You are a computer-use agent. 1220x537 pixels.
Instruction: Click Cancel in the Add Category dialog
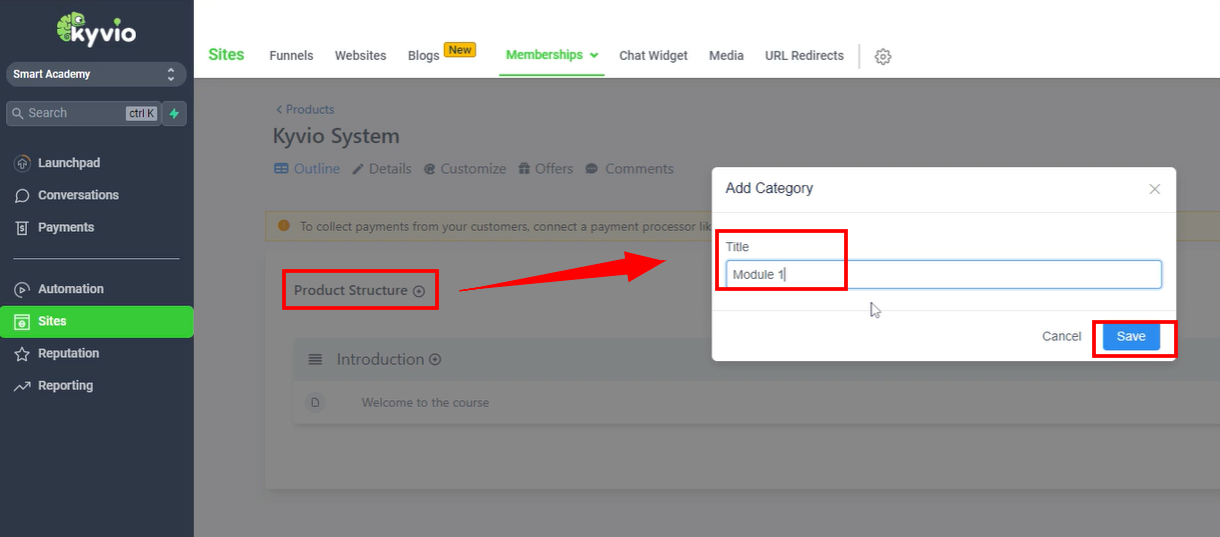1061,336
